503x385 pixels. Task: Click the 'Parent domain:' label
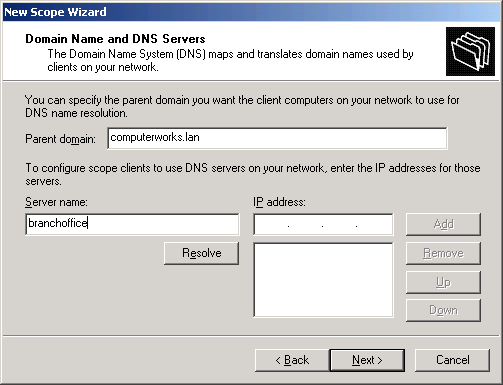pyautogui.click(x=60, y=139)
